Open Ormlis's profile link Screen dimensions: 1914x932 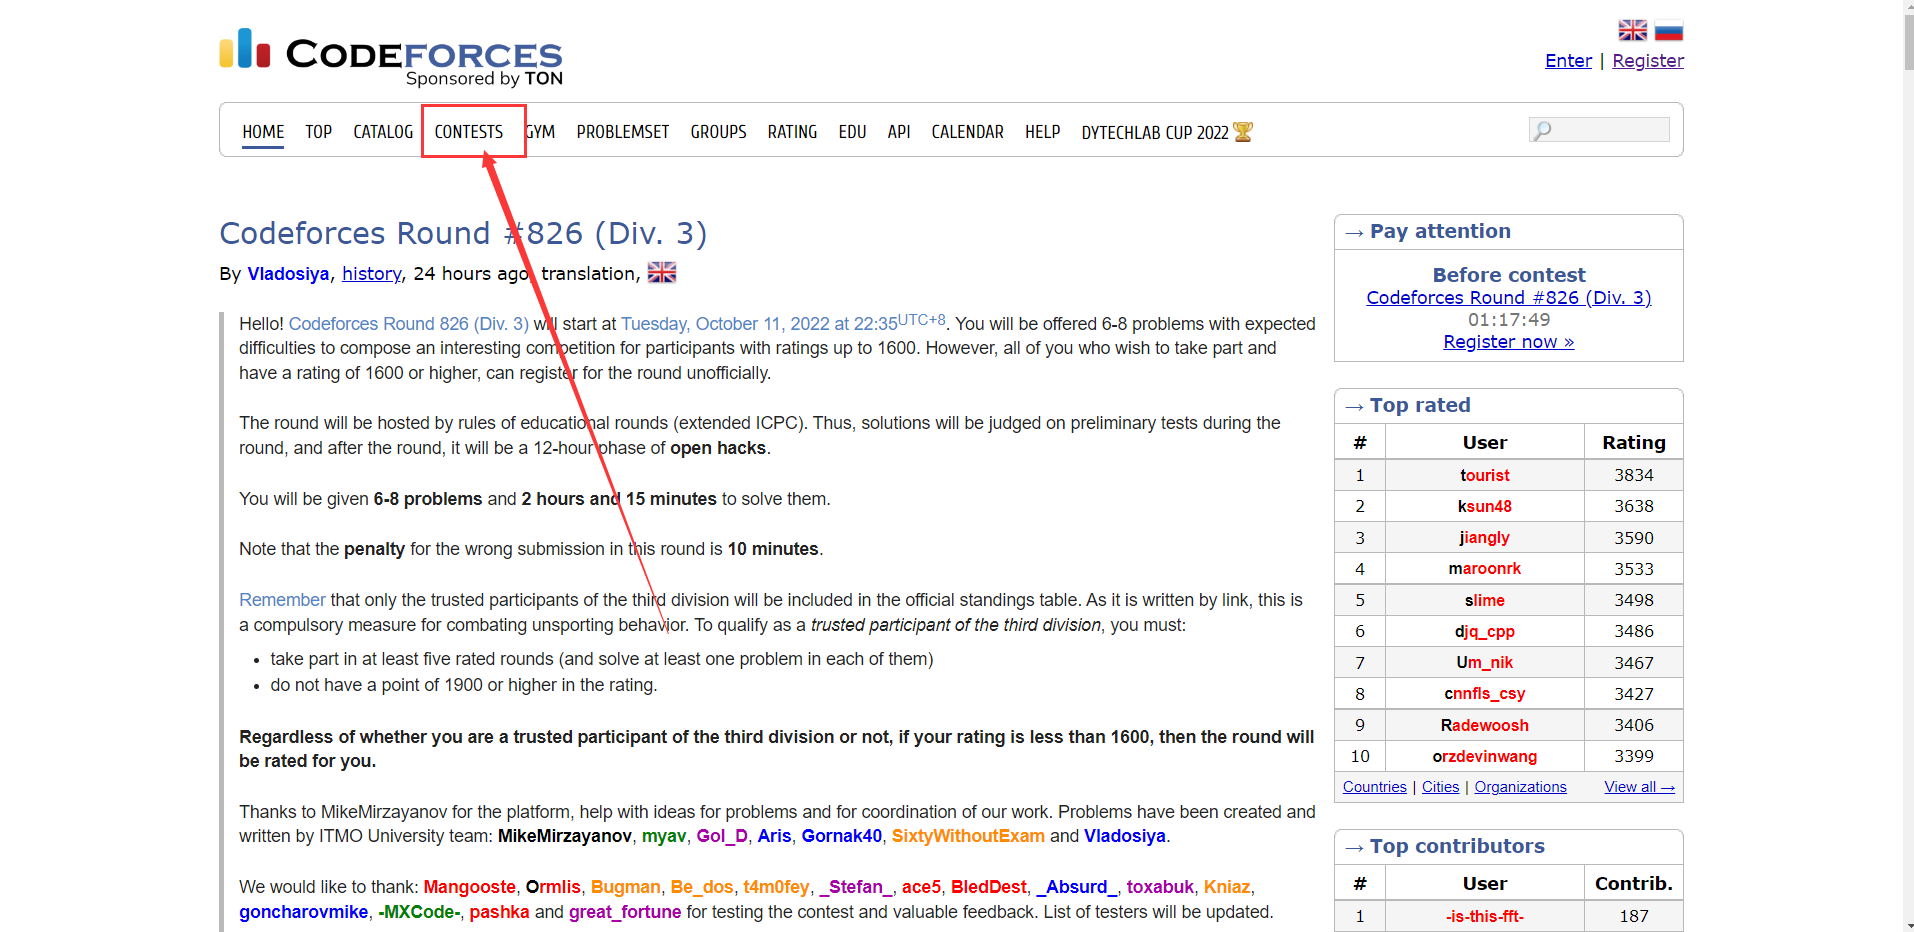pyautogui.click(x=553, y=887)
